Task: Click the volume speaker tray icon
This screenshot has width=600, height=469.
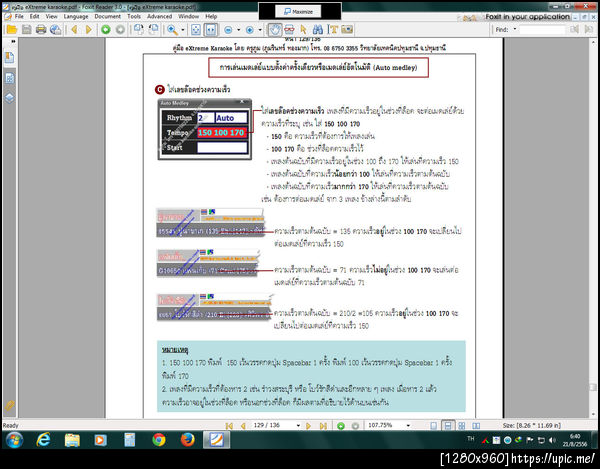Action: click(x=552, y=440)
